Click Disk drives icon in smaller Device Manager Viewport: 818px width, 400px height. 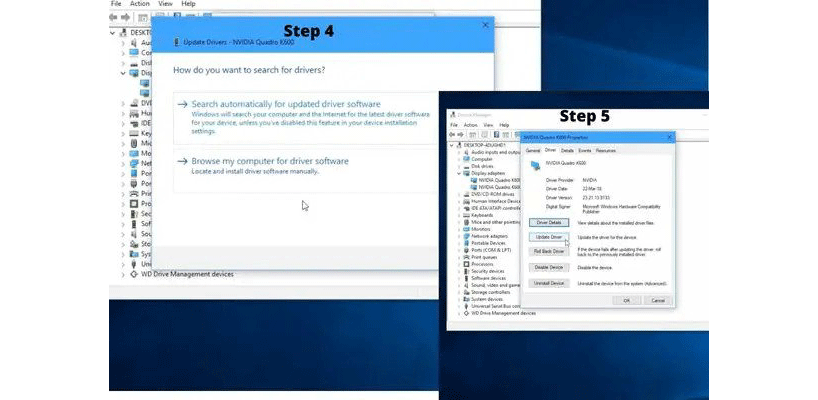point(466,166)
